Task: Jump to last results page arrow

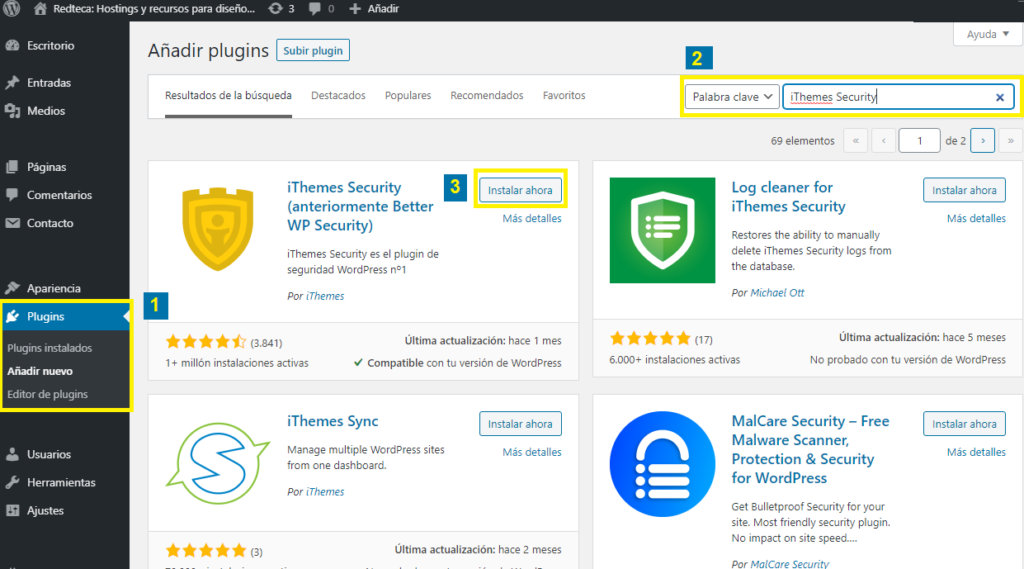Action: coord(1010,140)
